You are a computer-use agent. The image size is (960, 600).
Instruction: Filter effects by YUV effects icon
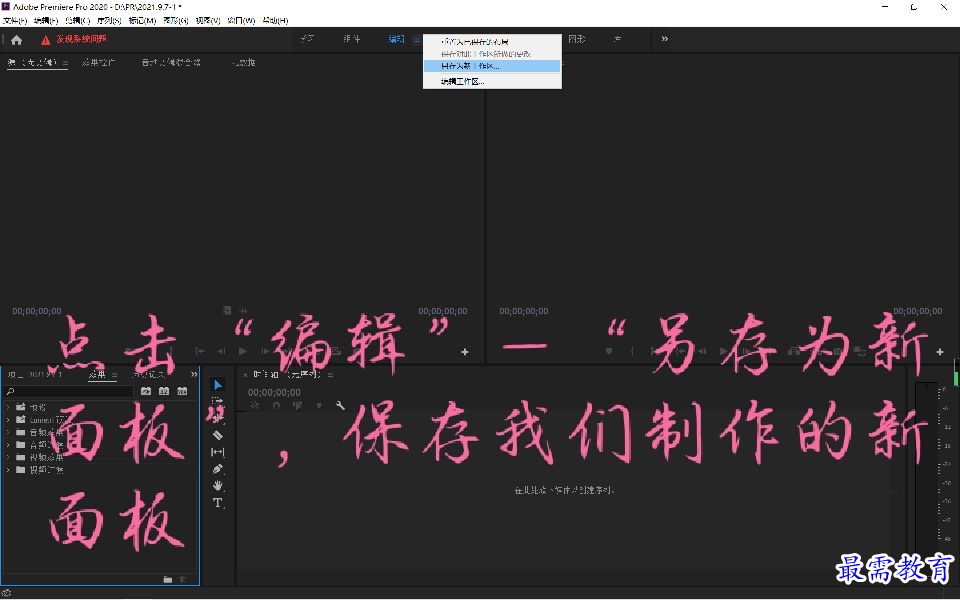pyautogui.click(x=182, y=391)
